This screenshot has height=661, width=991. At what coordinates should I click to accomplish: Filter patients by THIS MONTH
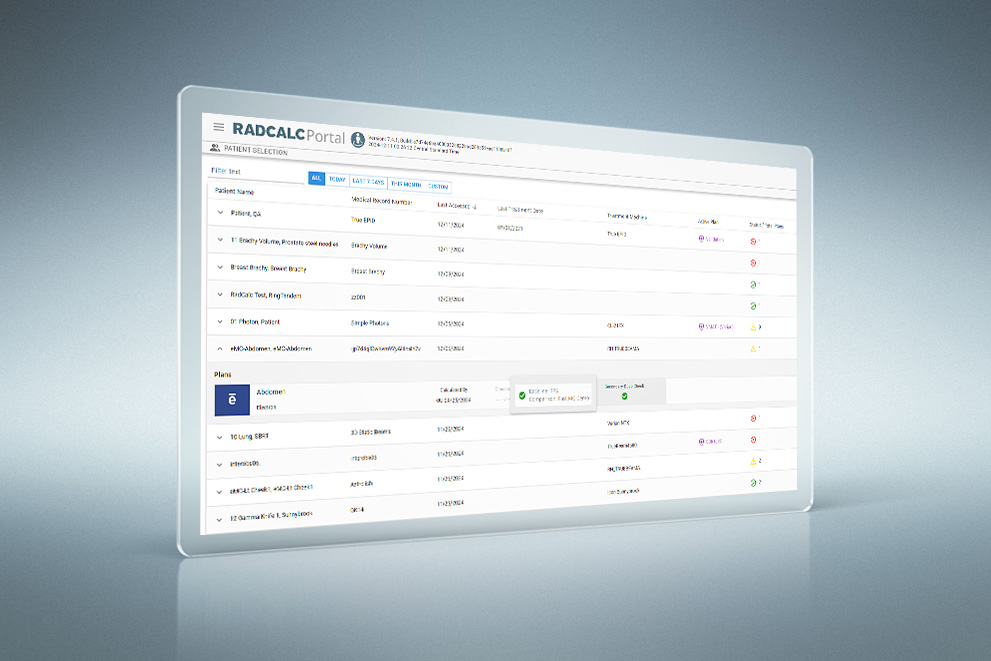click(x=406, y=184)
